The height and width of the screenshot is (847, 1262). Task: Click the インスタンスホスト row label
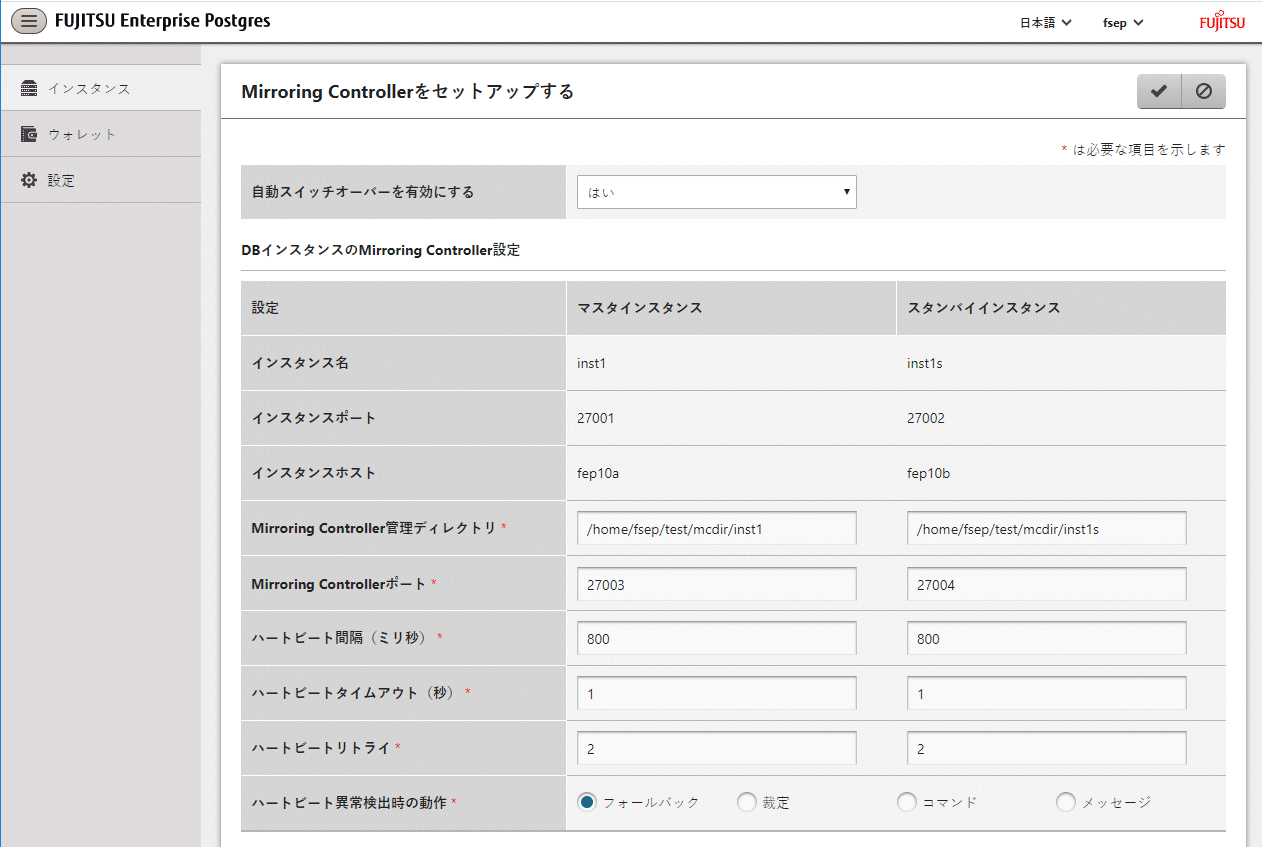[314, 473]
